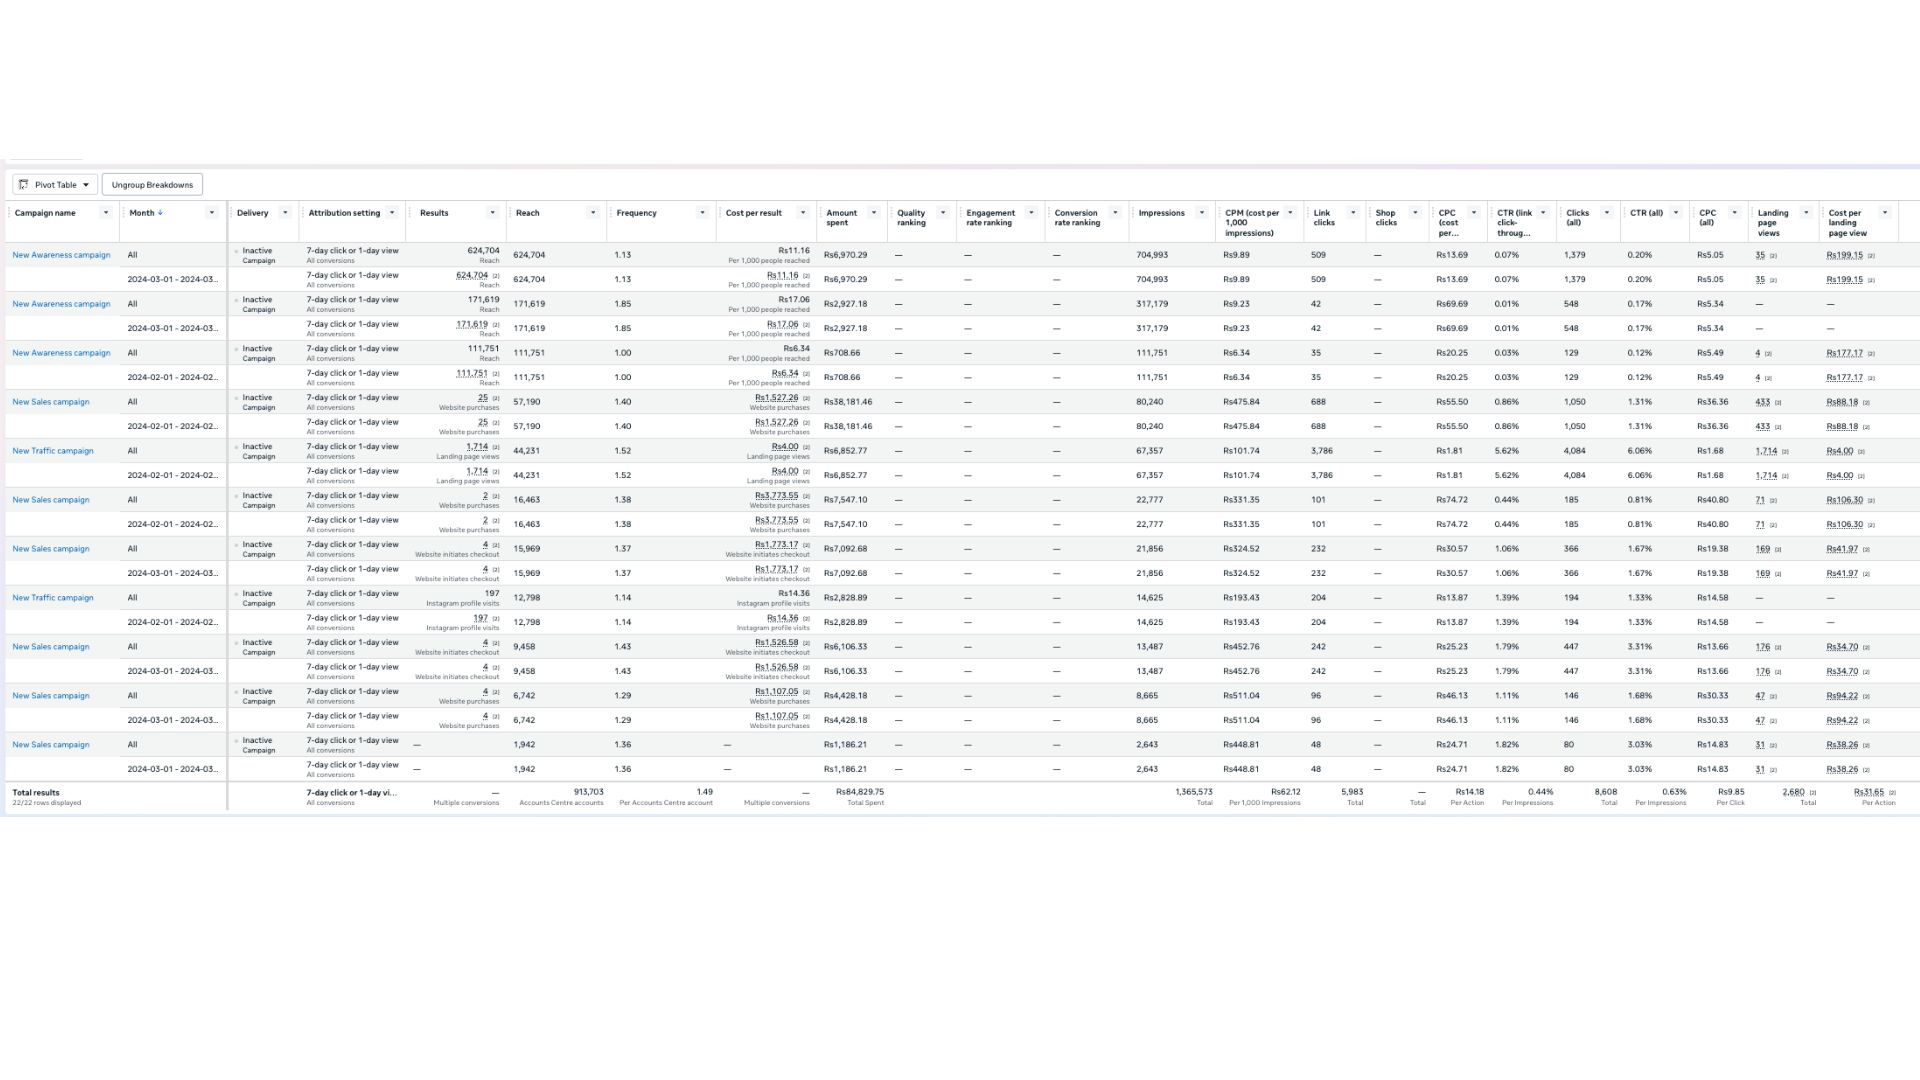Open Cost per result column menu
Screen dimensions: 1920x1080
click(802, 213)
